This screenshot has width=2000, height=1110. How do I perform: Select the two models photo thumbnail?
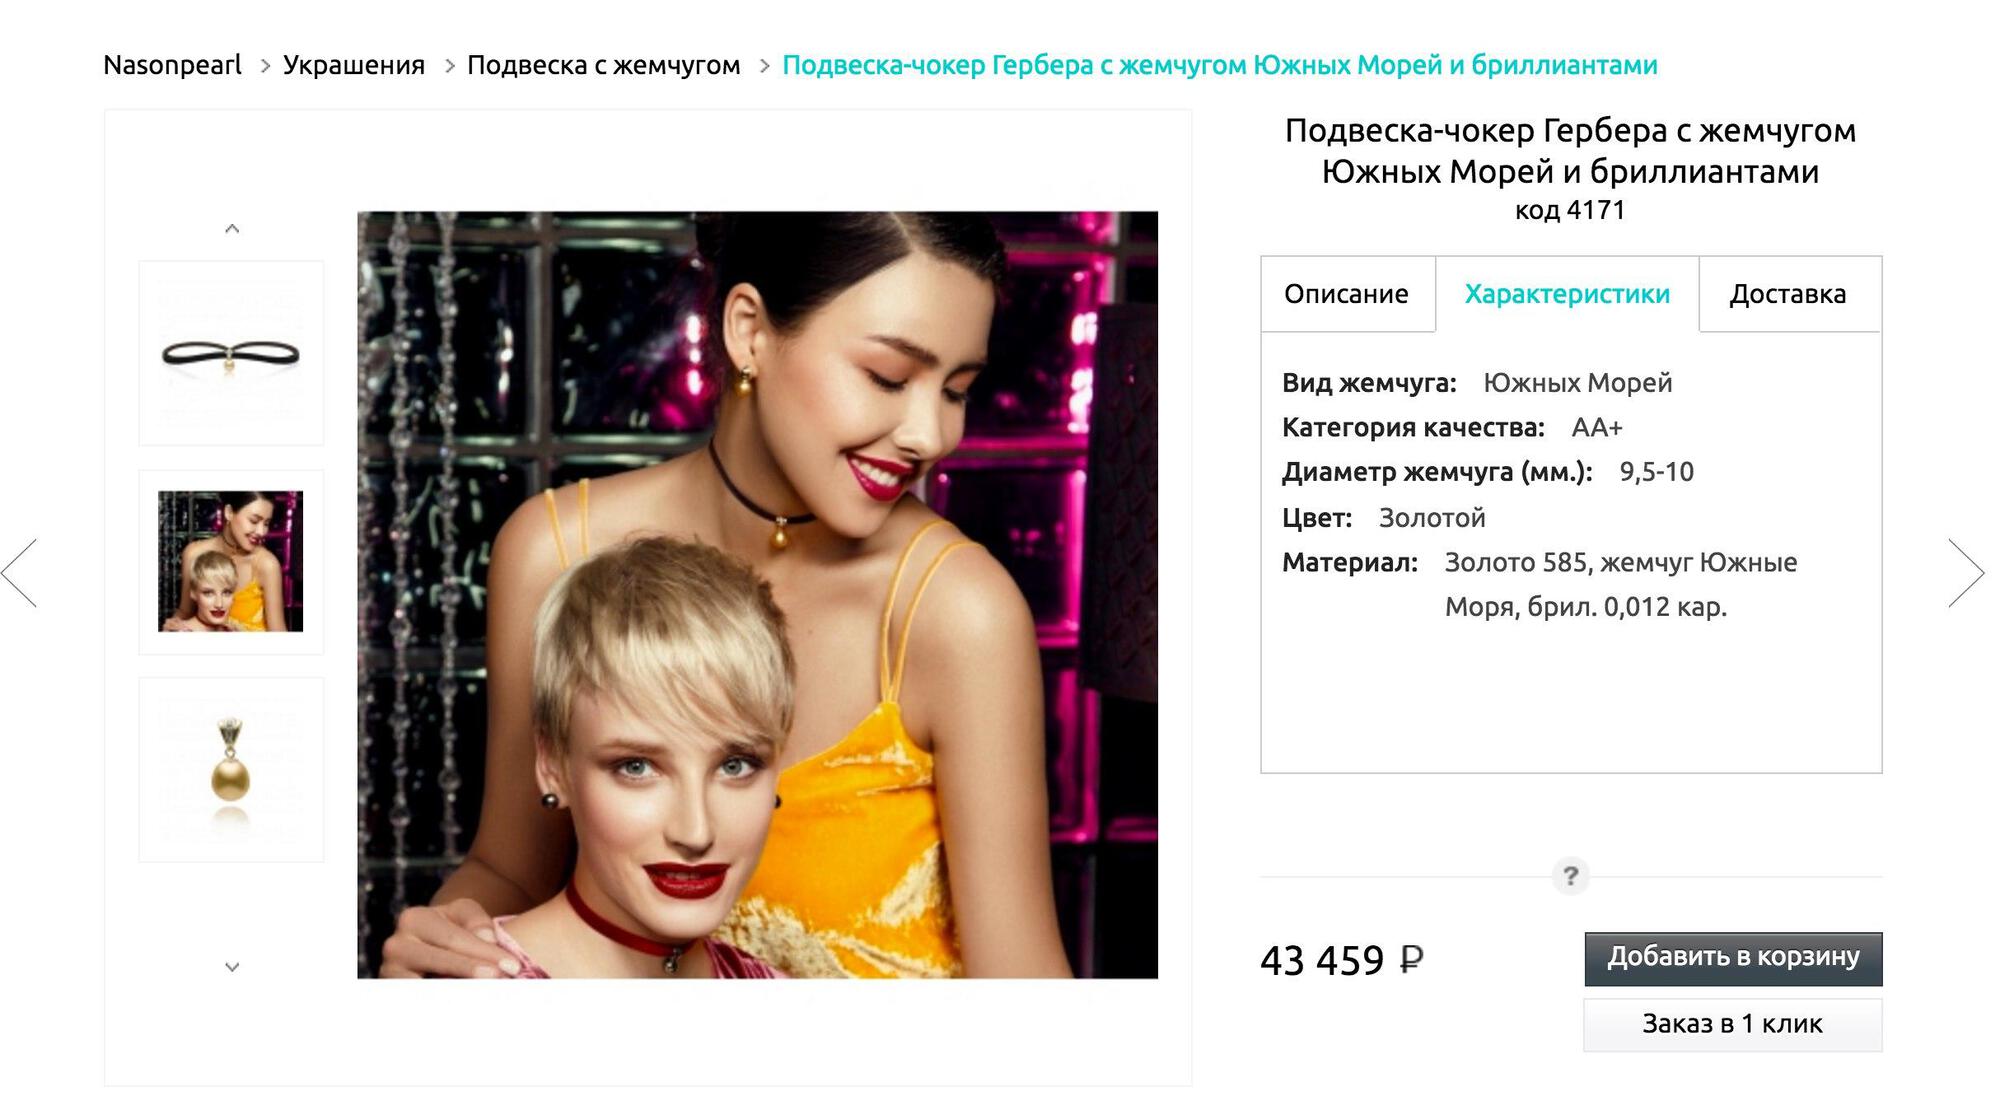[231, 561]
